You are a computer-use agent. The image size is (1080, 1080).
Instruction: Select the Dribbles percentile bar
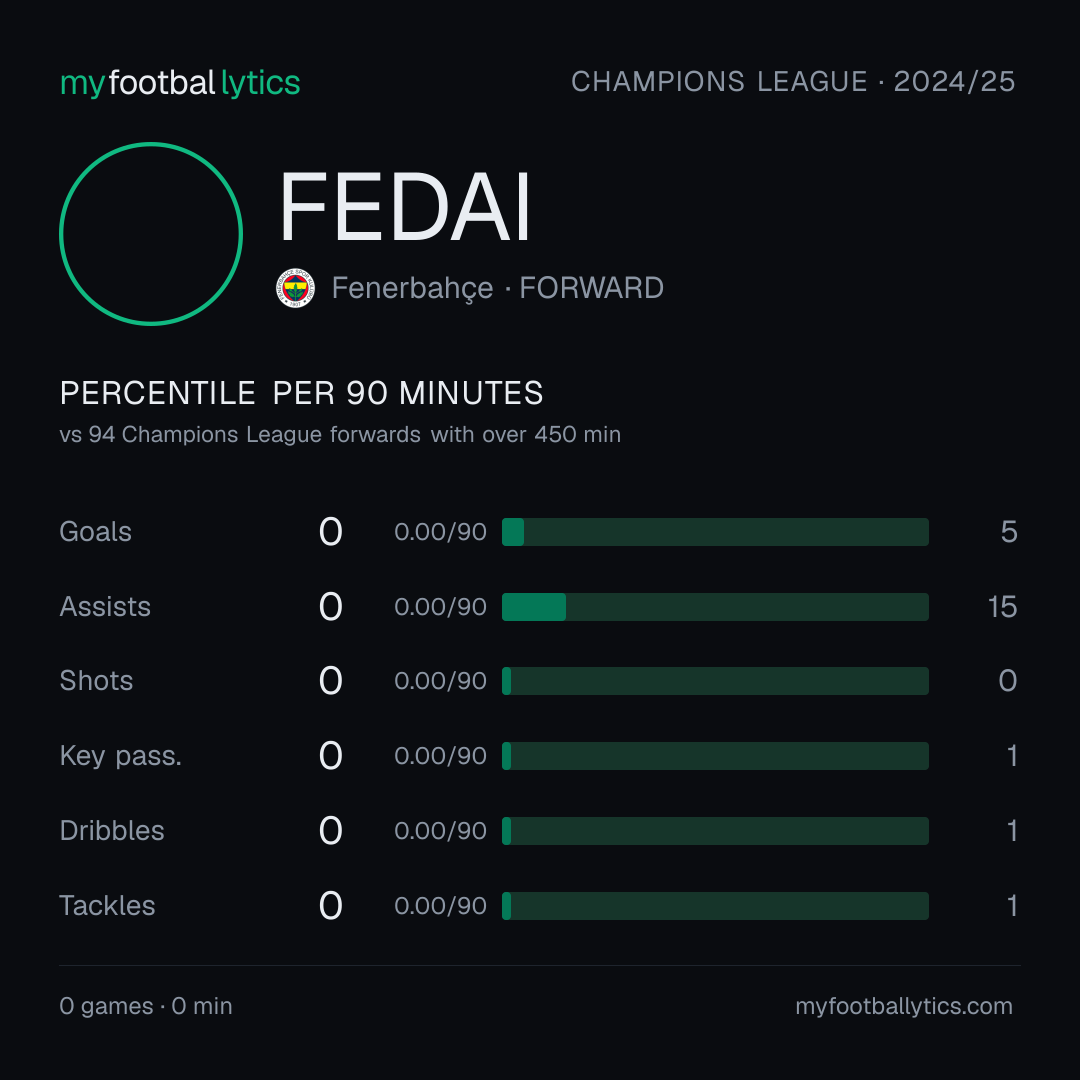715,831
